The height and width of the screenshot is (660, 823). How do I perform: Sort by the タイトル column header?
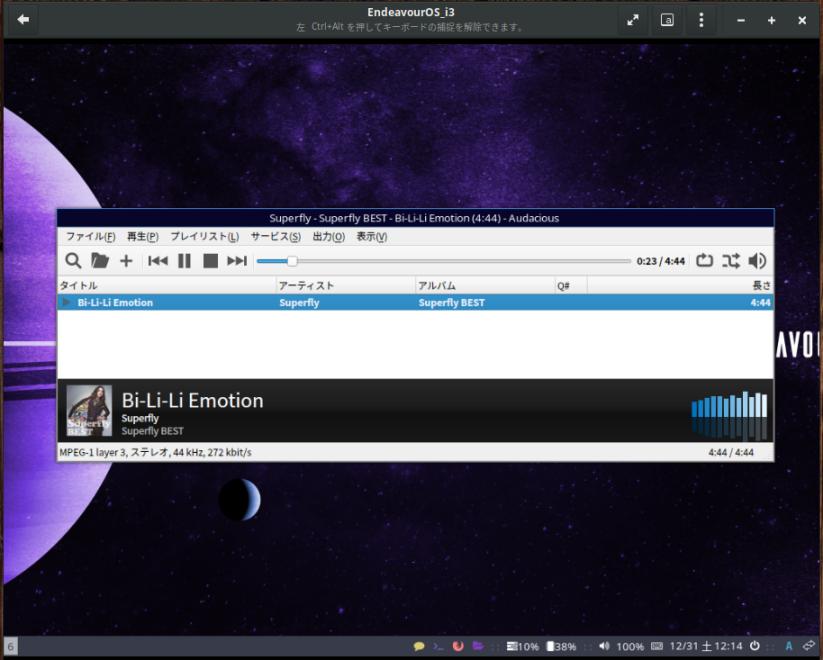[x=167, y=285]
